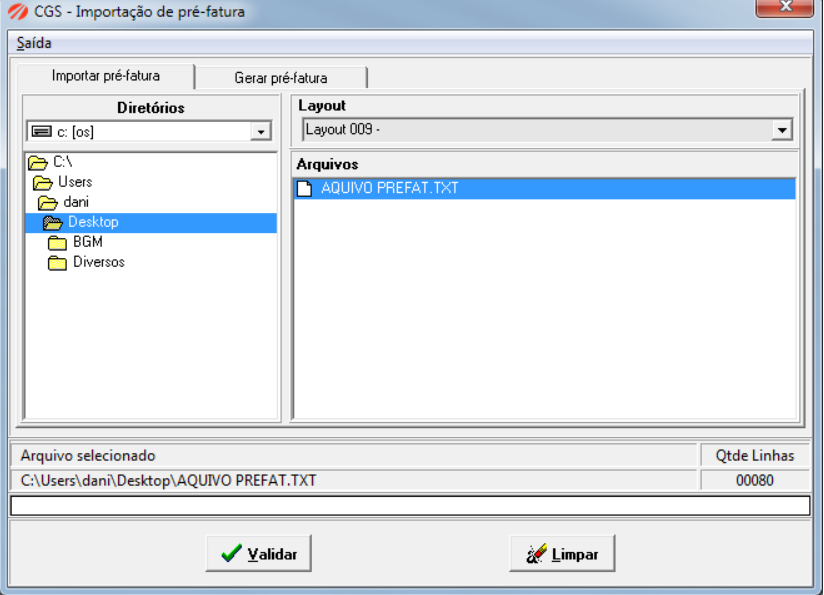The height and width of the screenshot is (595, 824).
Task: Click the BGM folder icon
Action: pos(57,242)
